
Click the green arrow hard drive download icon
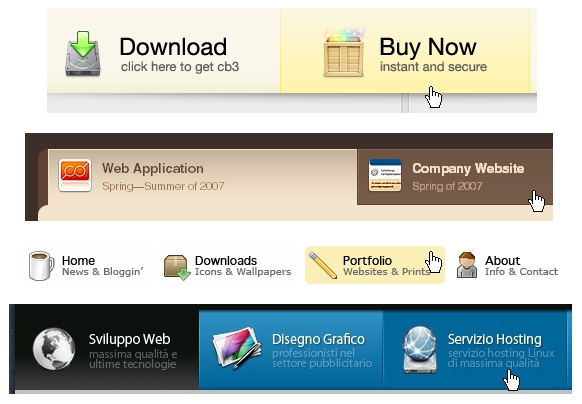click(83, 54)
